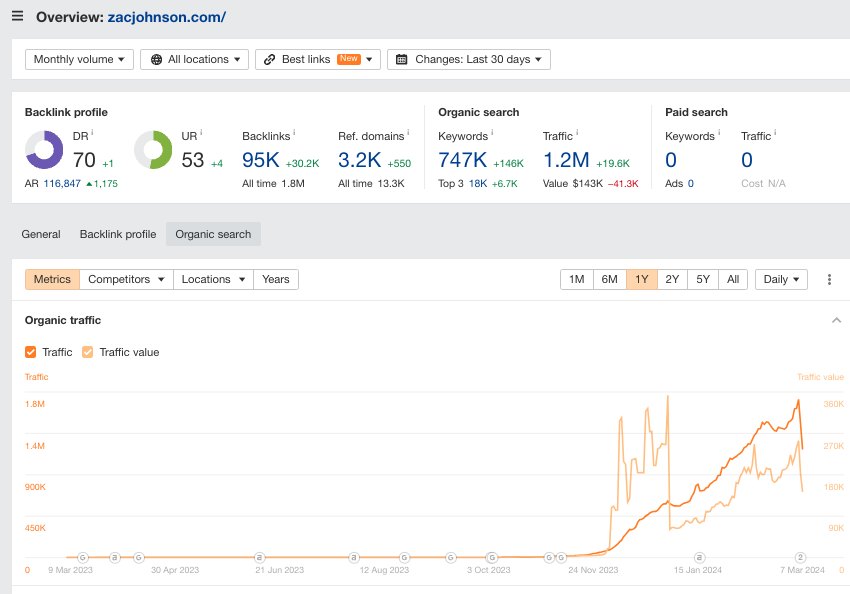Toggle the Traffic value checkbox
850x594 pixels.
coord(88,352)
